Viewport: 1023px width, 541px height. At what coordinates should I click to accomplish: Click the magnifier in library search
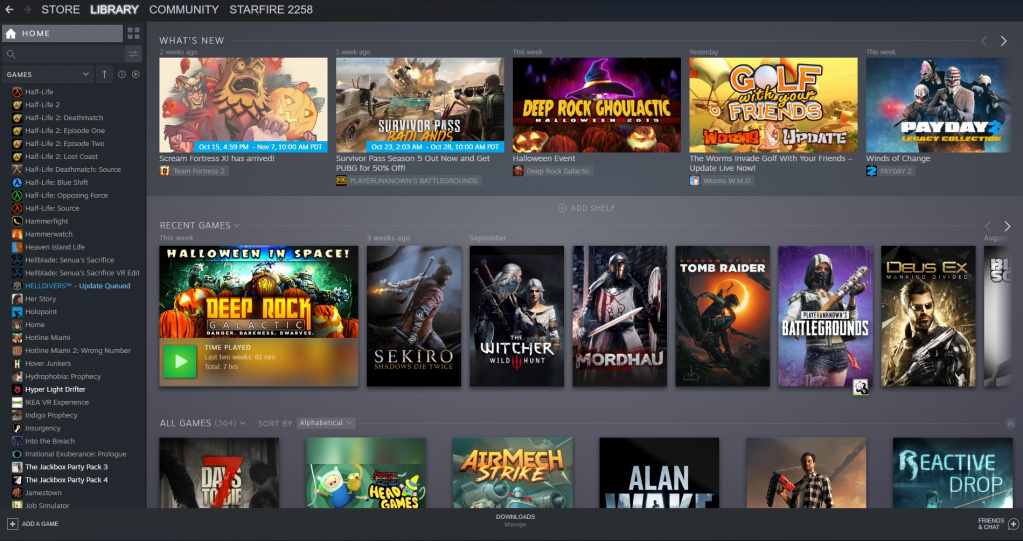click(x=11, y=54)
